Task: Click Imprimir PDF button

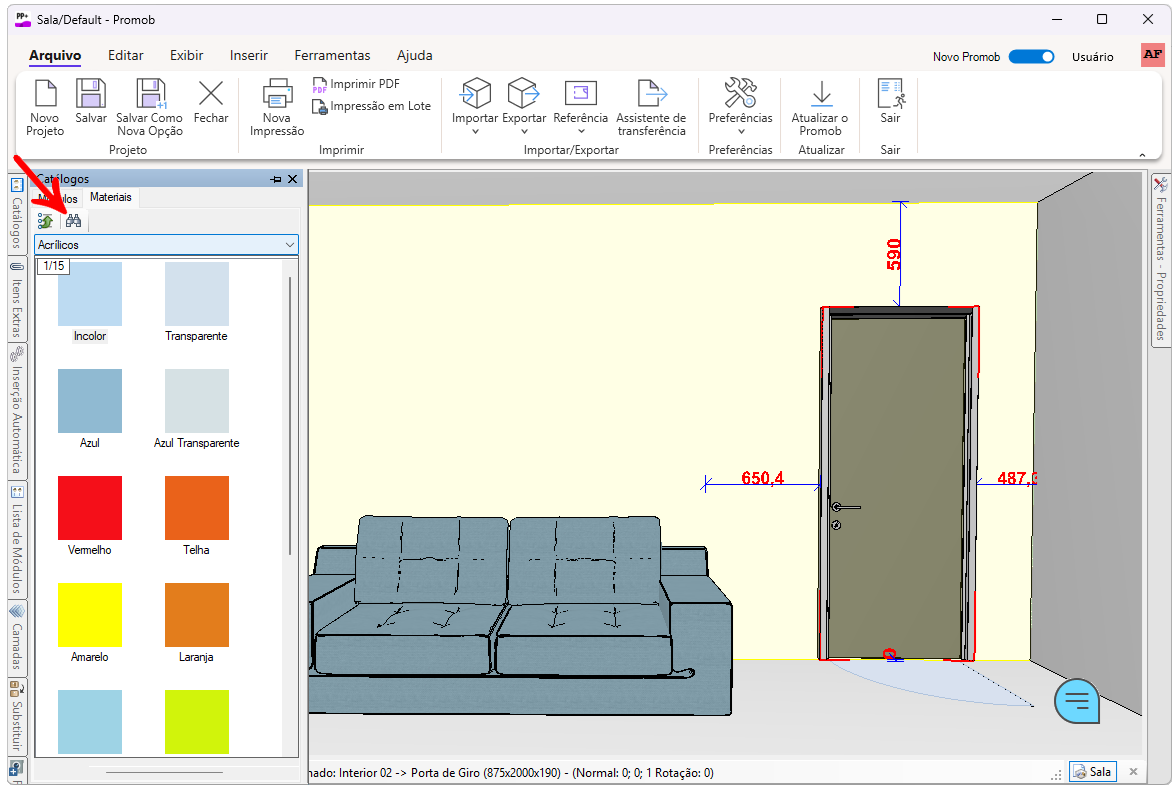Action: click(x=356, y=85)
